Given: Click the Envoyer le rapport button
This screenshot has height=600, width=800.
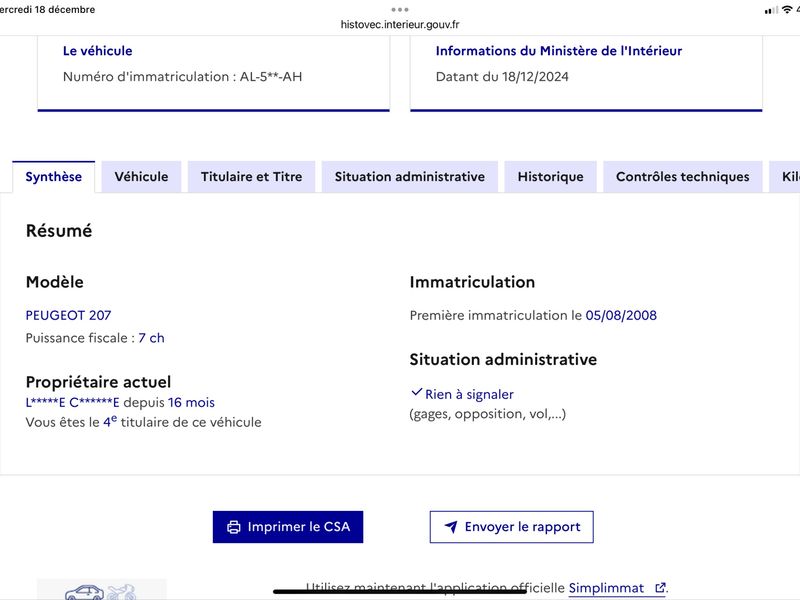Looking at the screenshot, I should tap(512, 527).
